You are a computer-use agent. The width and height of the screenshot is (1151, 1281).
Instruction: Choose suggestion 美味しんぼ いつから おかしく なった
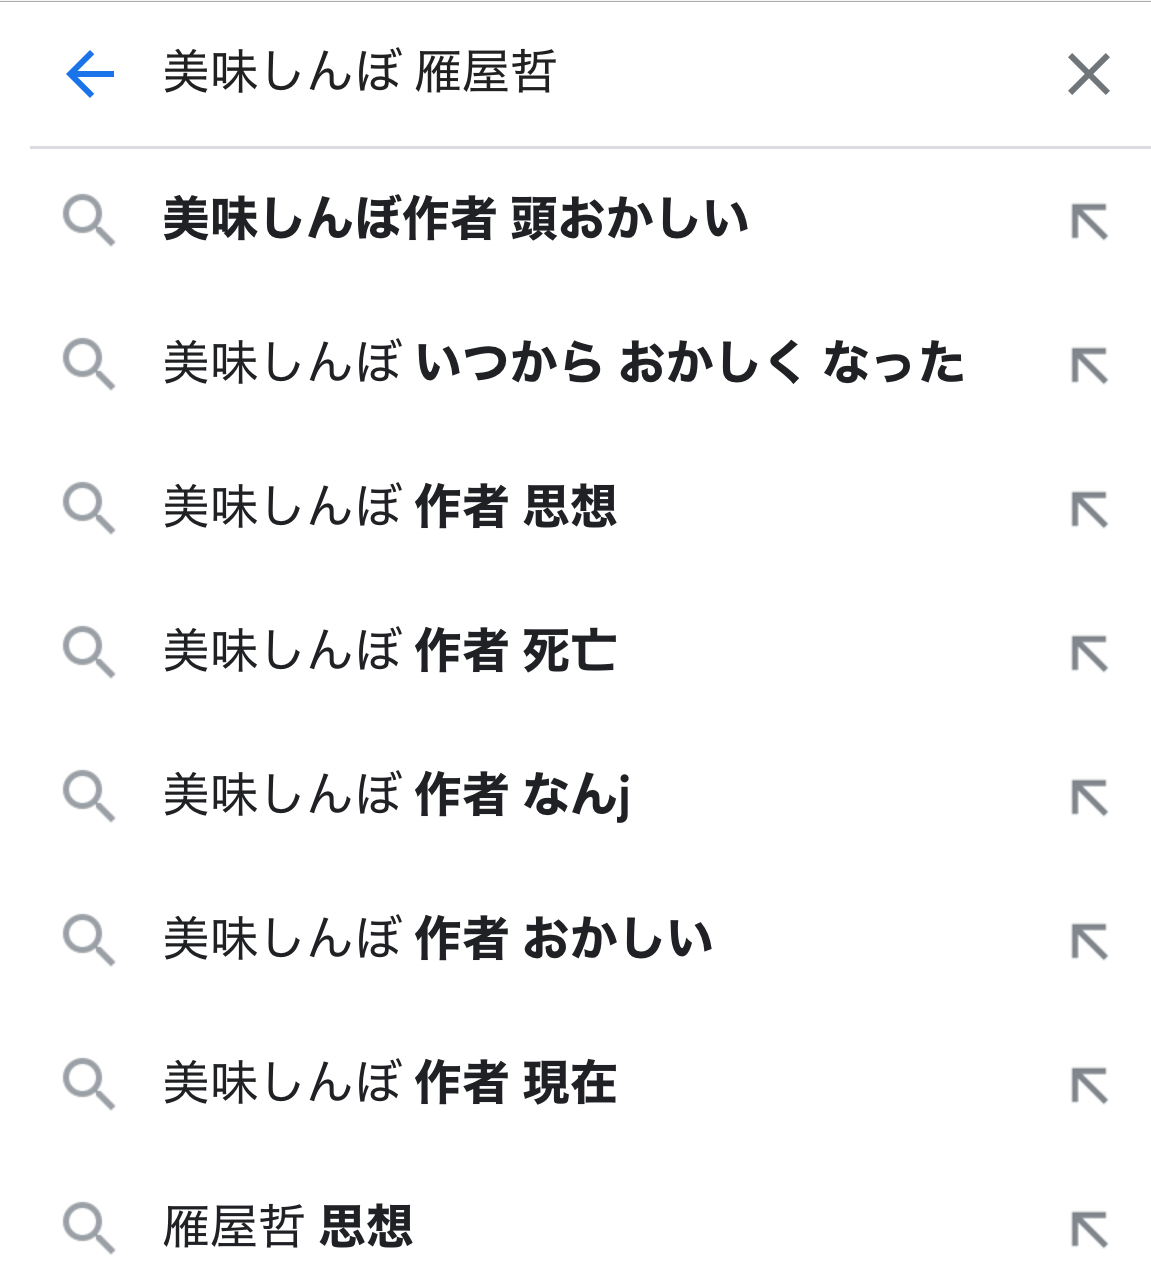[564, 363]
